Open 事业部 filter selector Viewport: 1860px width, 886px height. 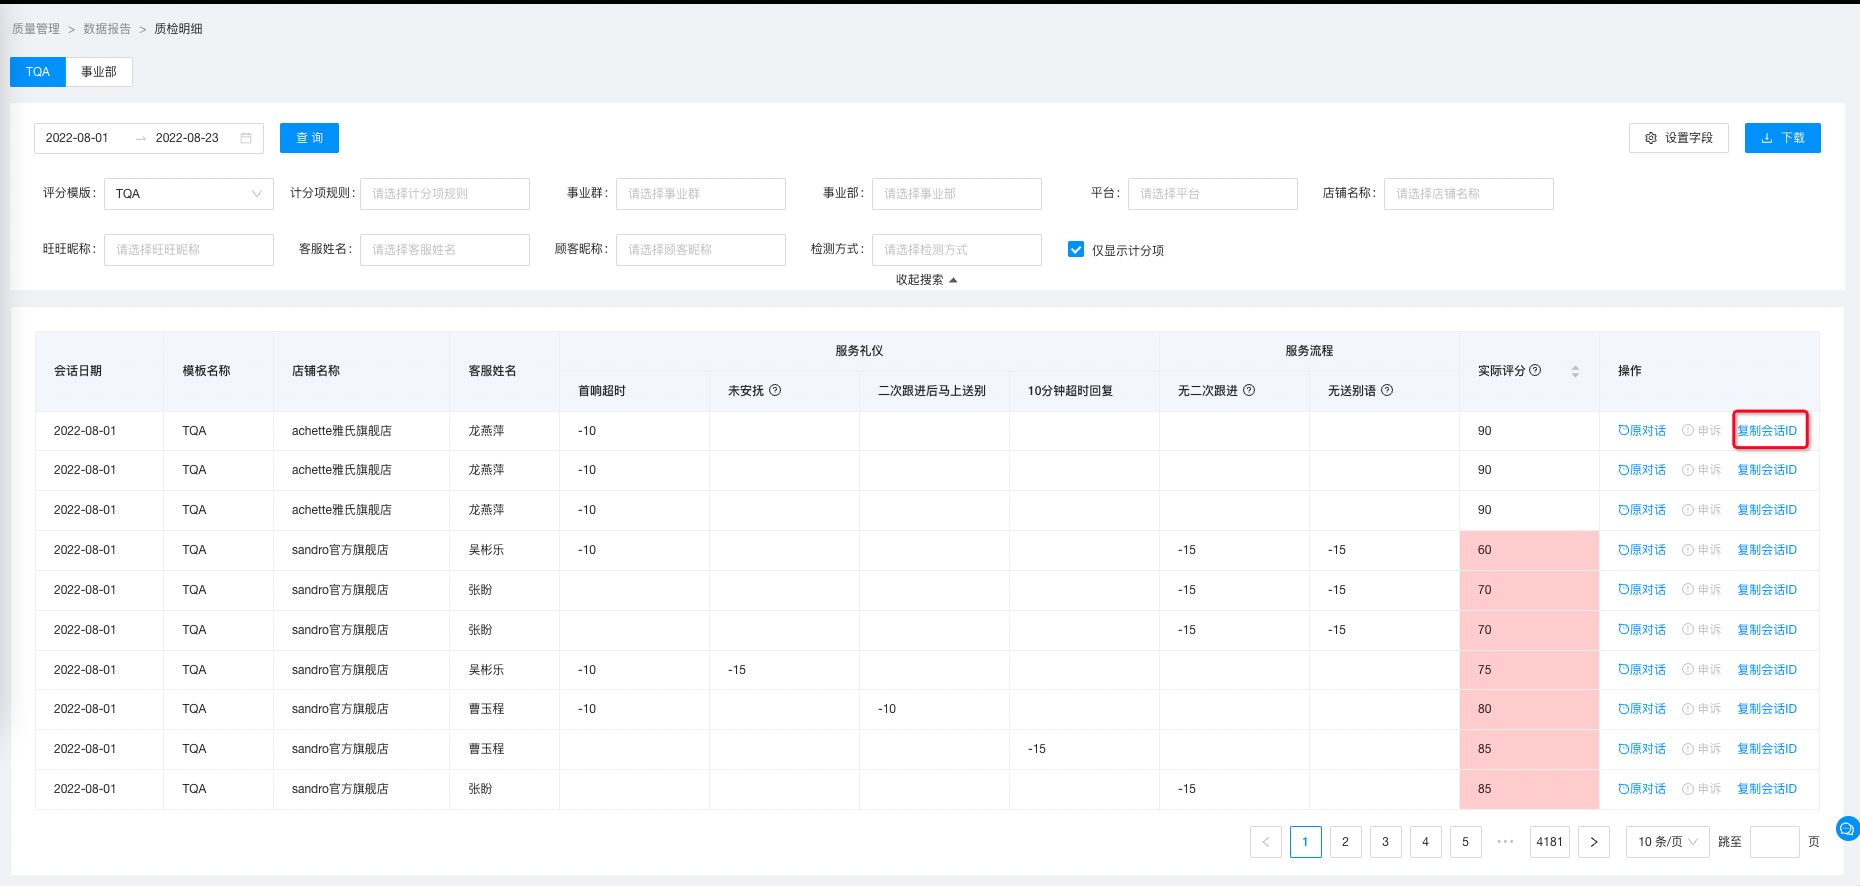(957, 194)
